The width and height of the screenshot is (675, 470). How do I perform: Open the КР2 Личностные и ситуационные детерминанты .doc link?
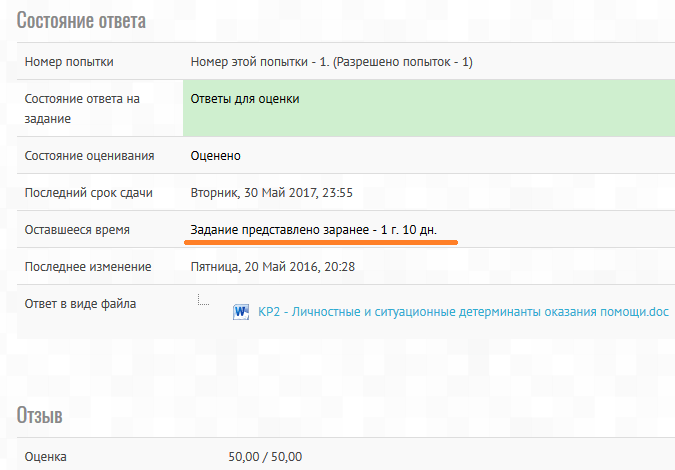coord(462,312)
